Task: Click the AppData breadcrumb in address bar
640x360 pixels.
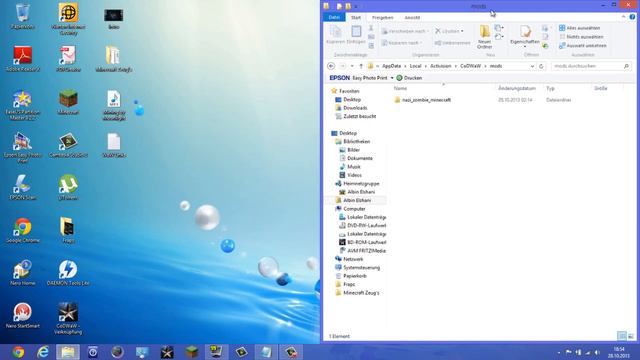Action: pyautogui.click(x=391, y=66)
